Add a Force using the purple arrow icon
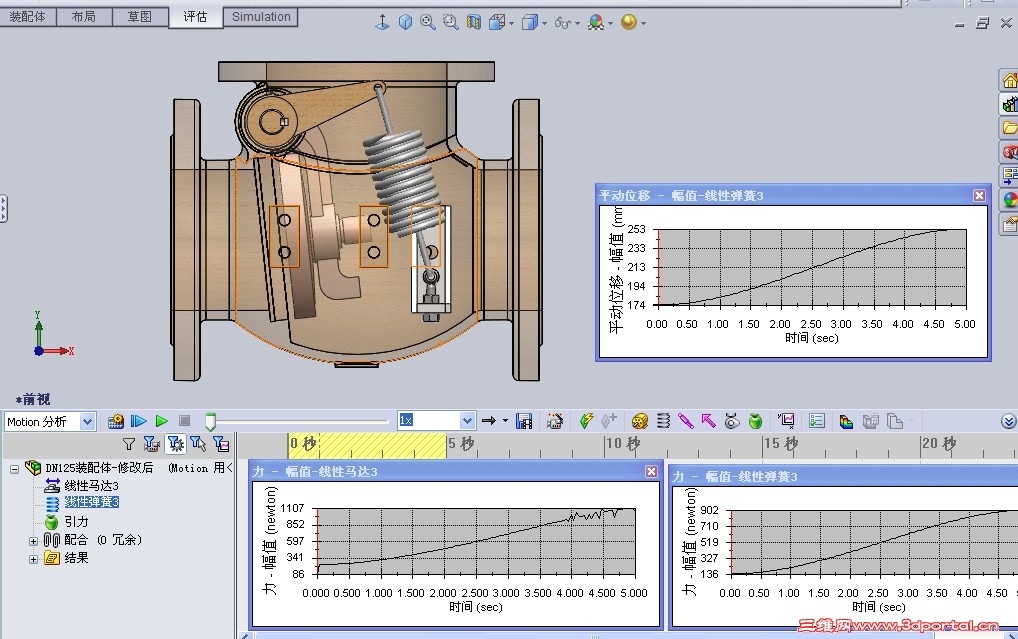 pyautogui.click(x=708, y=421)
